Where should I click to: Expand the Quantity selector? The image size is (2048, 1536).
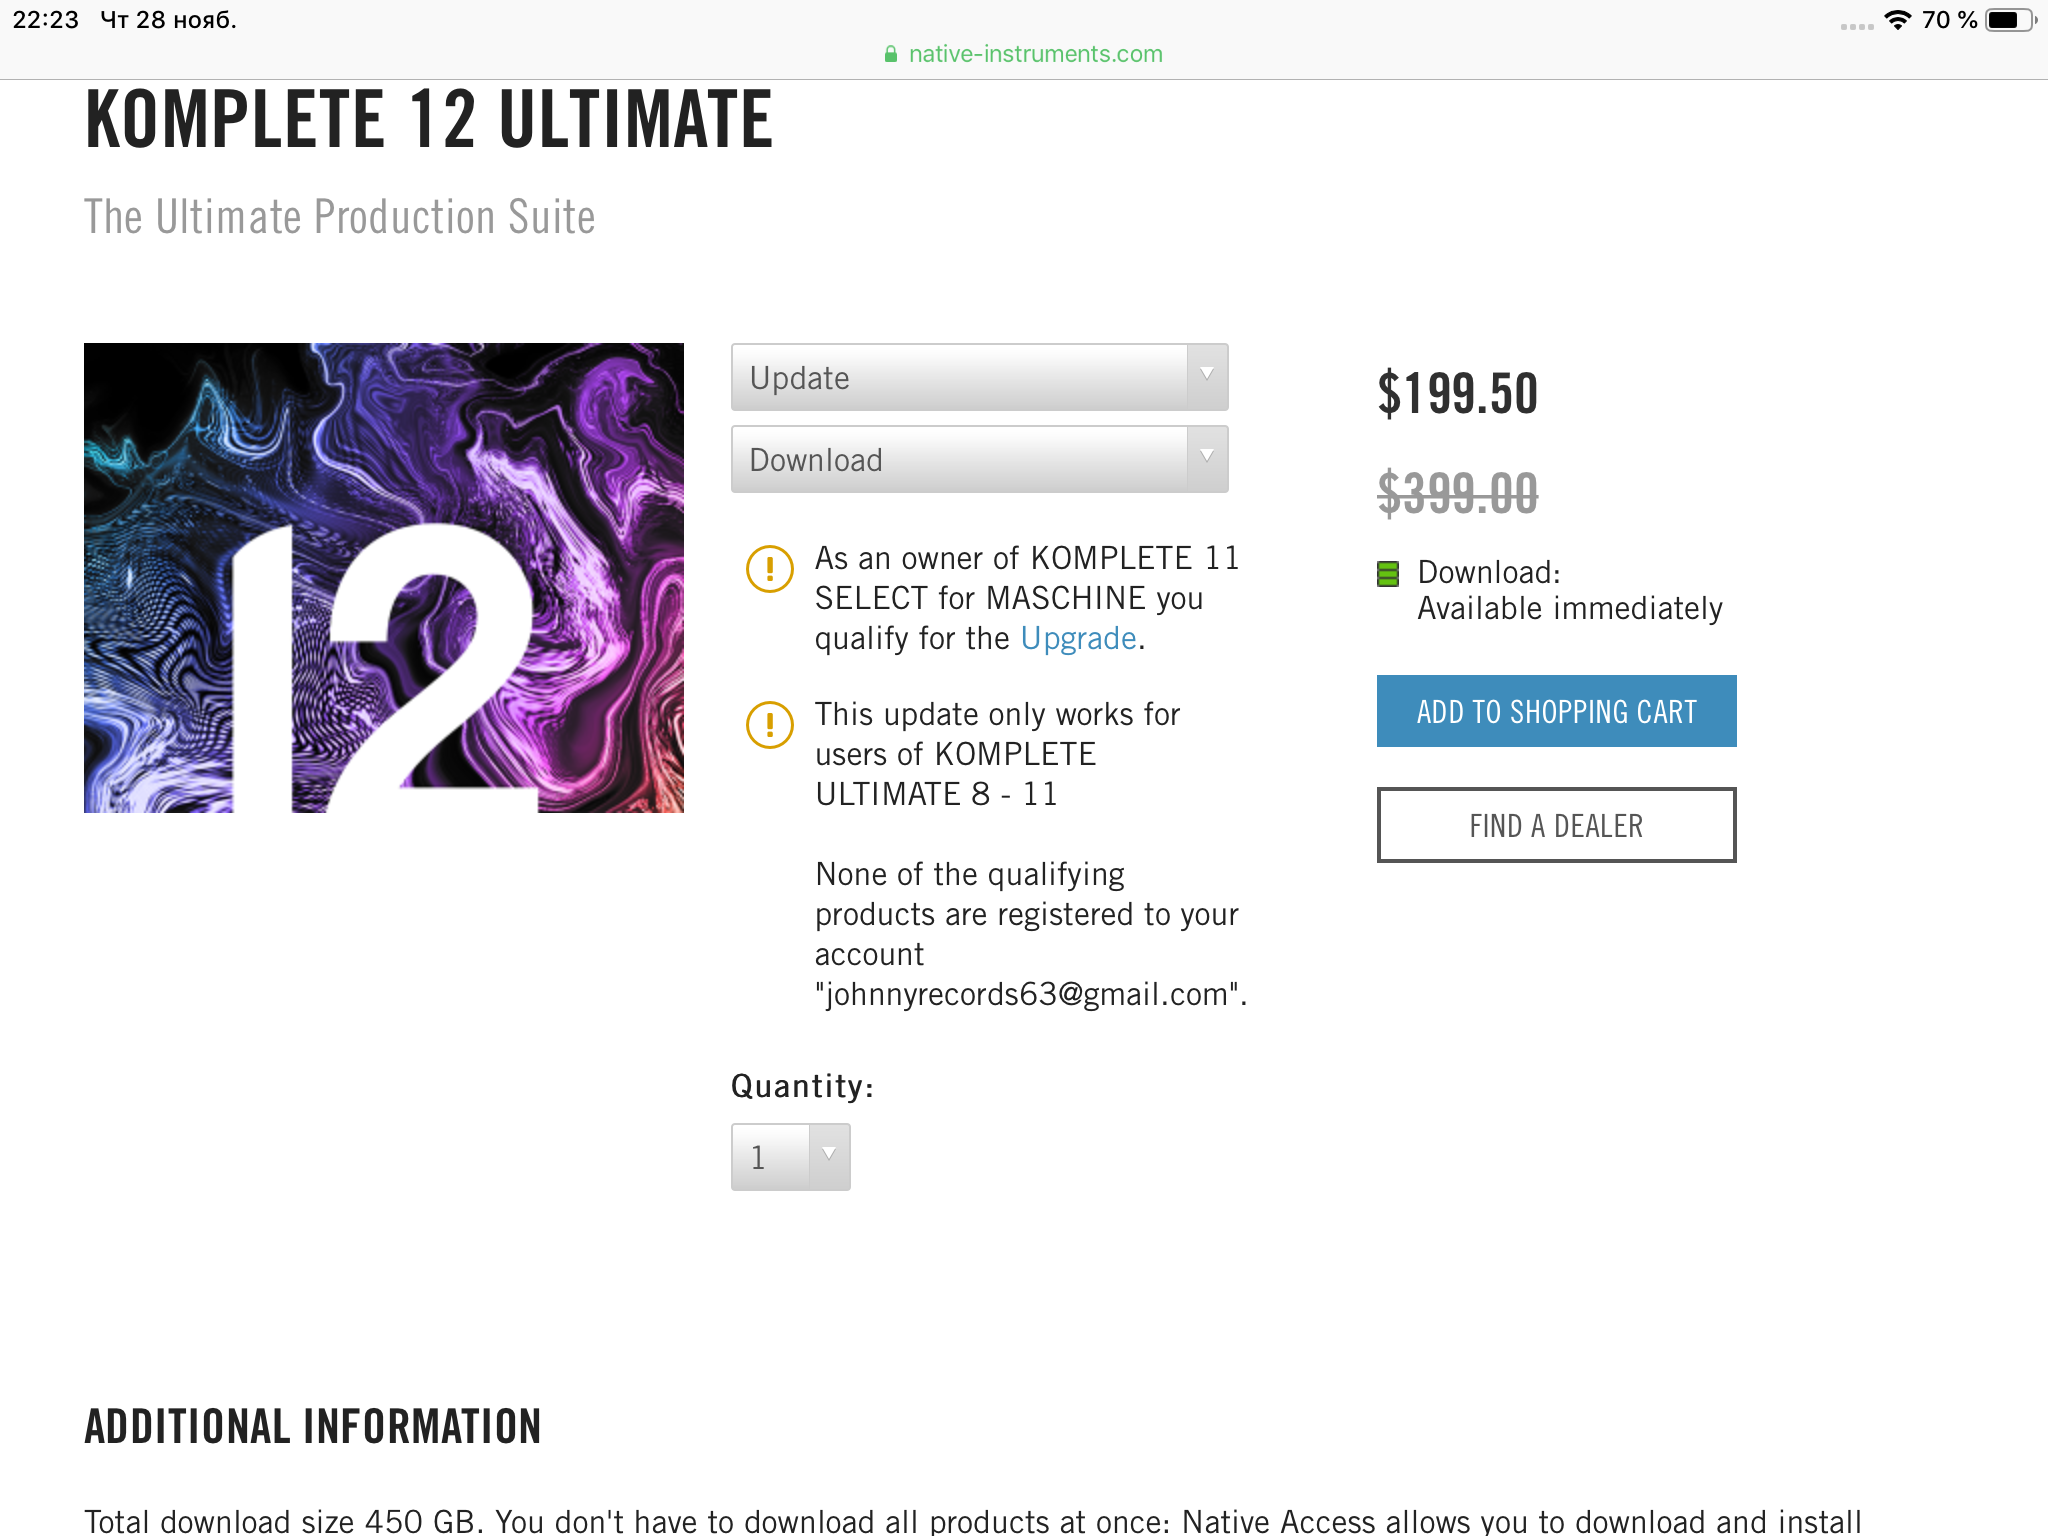pos(790,1157)
